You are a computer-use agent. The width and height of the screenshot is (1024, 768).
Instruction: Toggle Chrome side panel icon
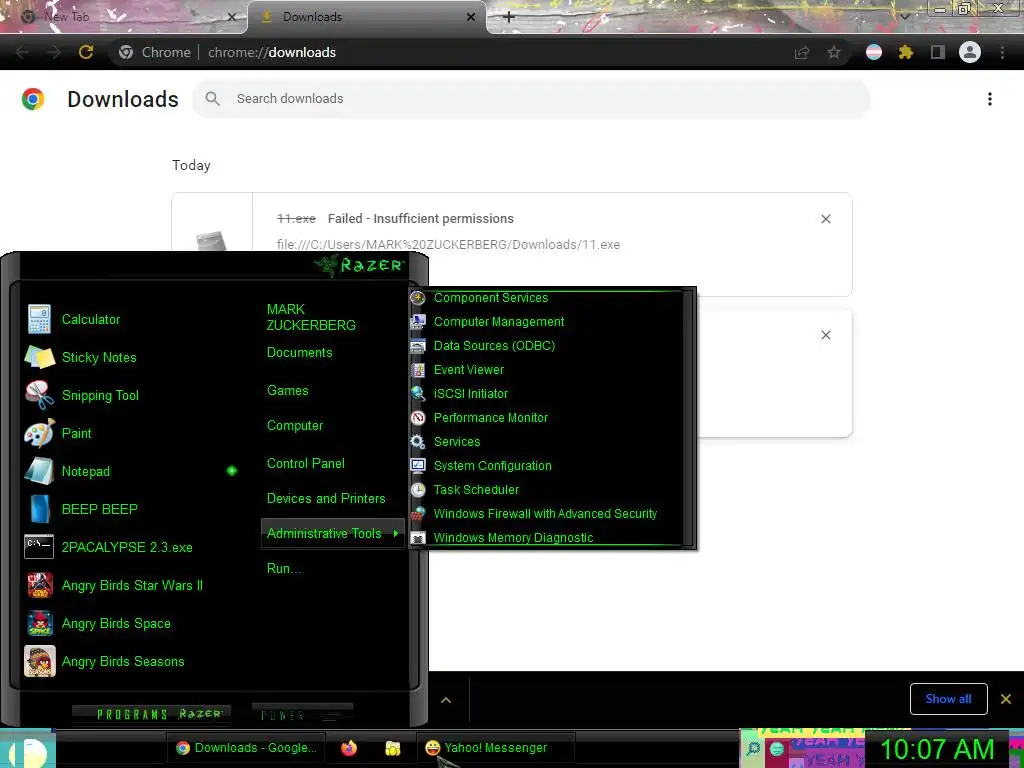click(x=938, y=52)
